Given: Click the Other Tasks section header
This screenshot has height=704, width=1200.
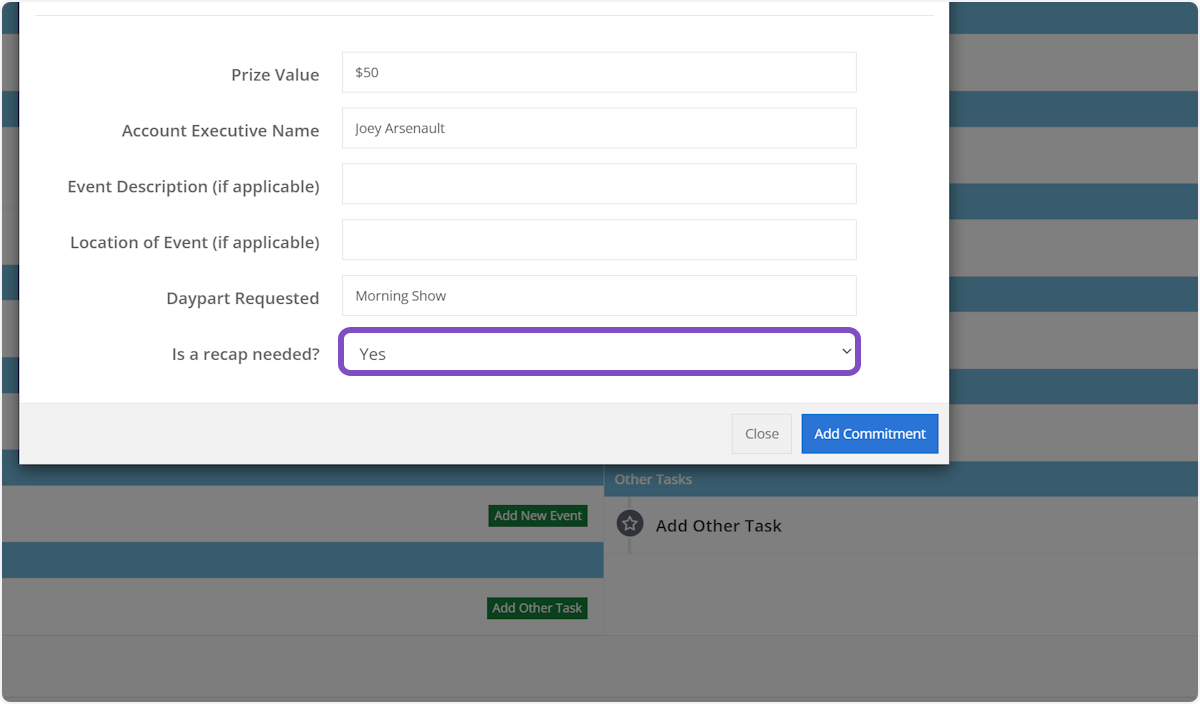Looking at the screenshot, I should [x=653, y=480].
